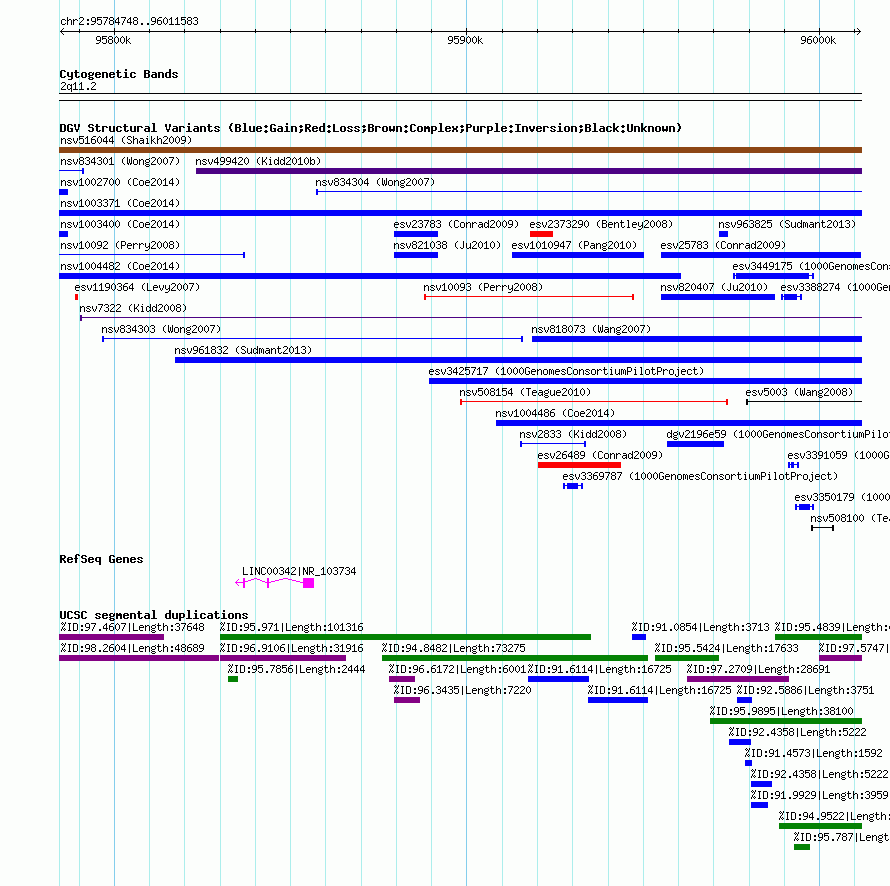Click %ID:95.5424 Length:17633 label
The height and width of the screenshot is (886, 890).
tap(727, 648)
